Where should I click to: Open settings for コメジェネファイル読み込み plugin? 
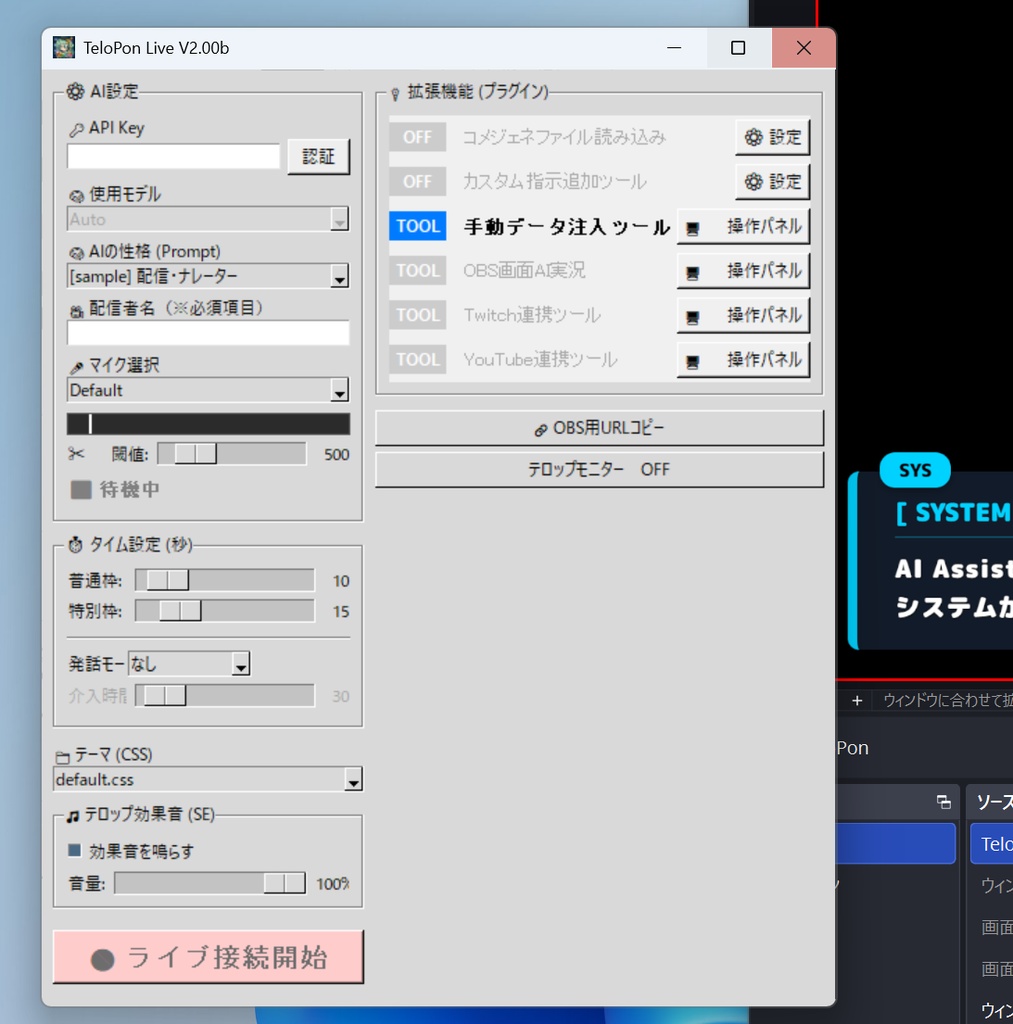tap(772, 136)
